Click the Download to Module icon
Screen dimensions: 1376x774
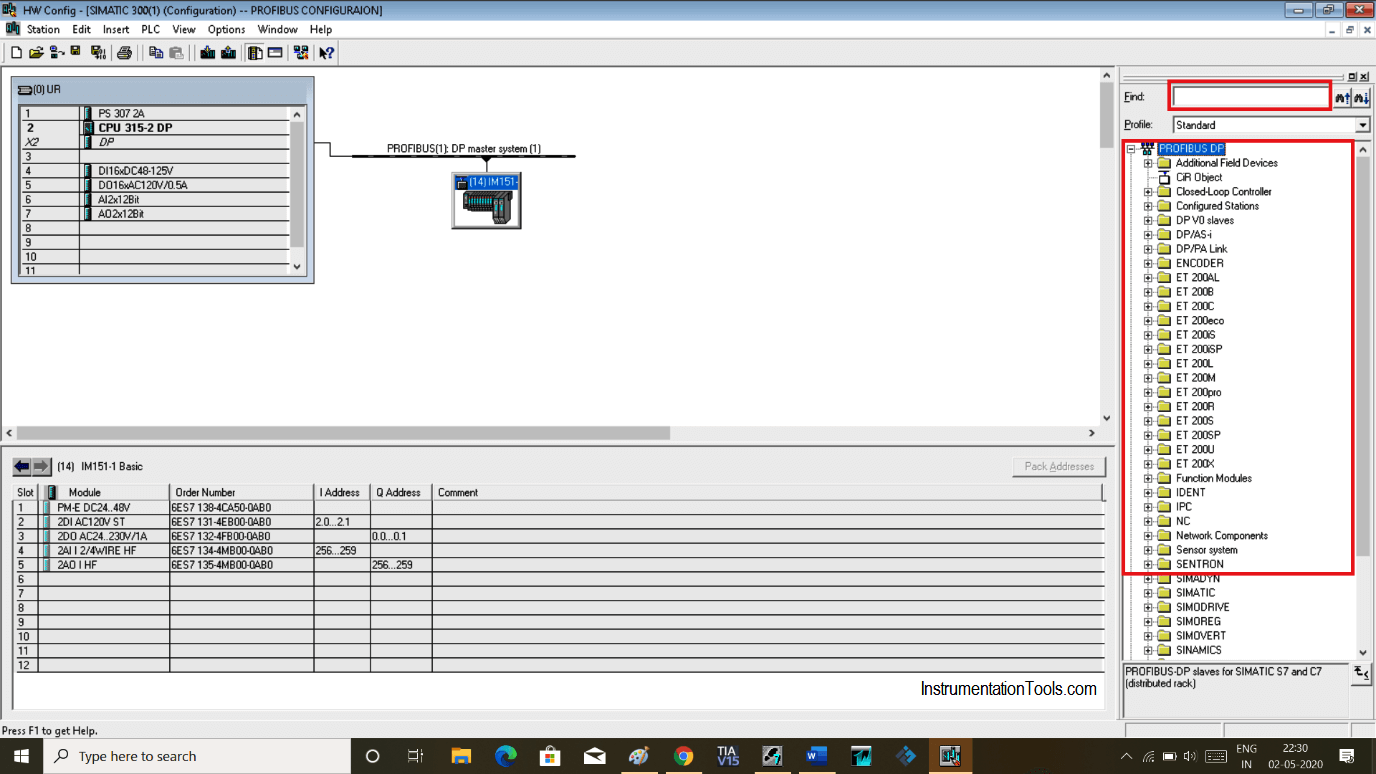point(208,52)
